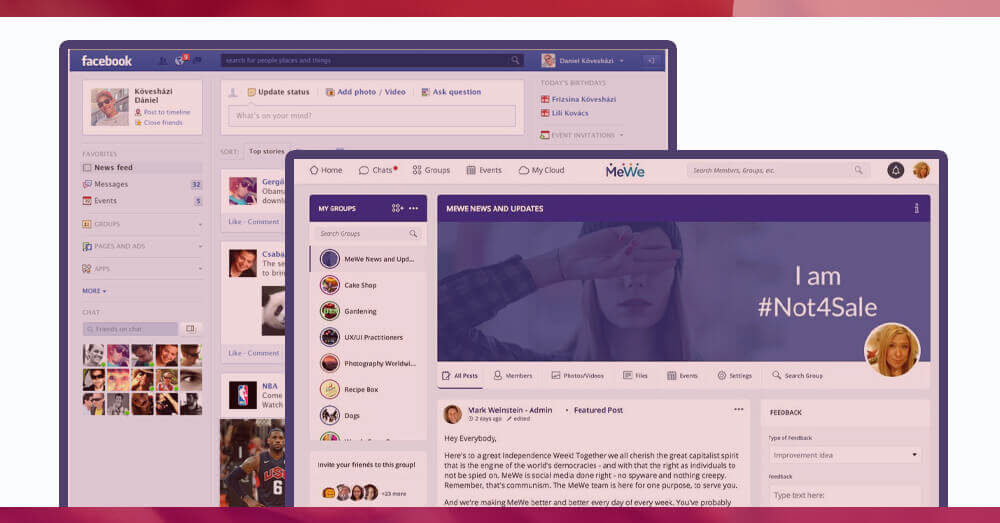The image size is (1000, 523).
Task: Click MeWe top search magnifier icon
Action: [858, 170]
